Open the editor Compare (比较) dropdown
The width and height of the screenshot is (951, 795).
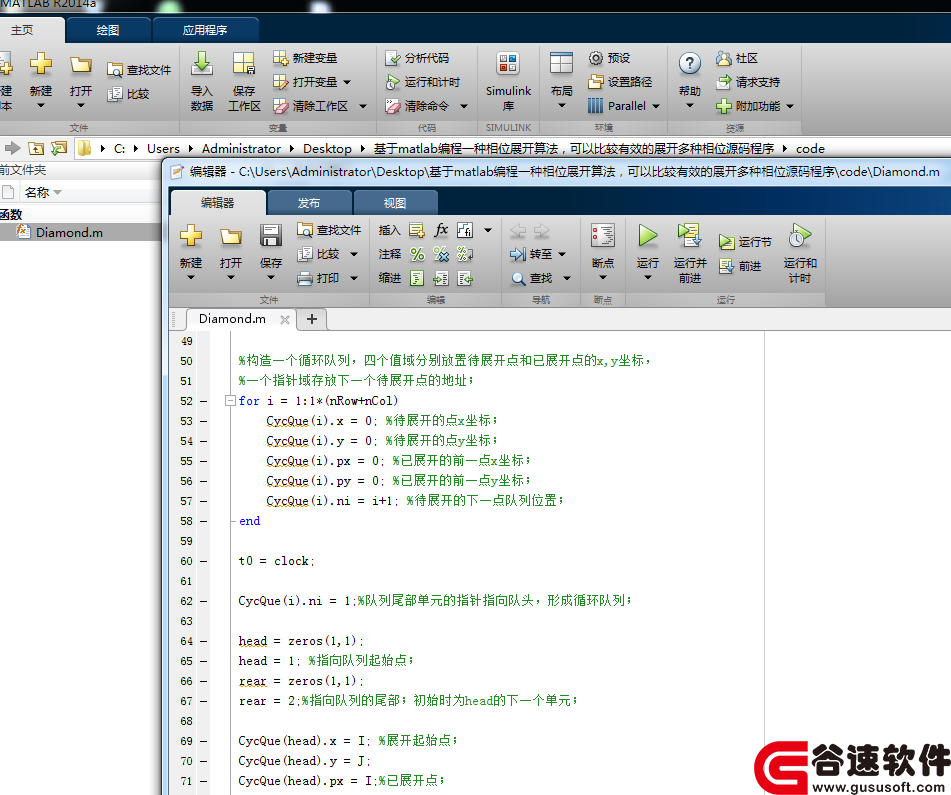[354, 254]
